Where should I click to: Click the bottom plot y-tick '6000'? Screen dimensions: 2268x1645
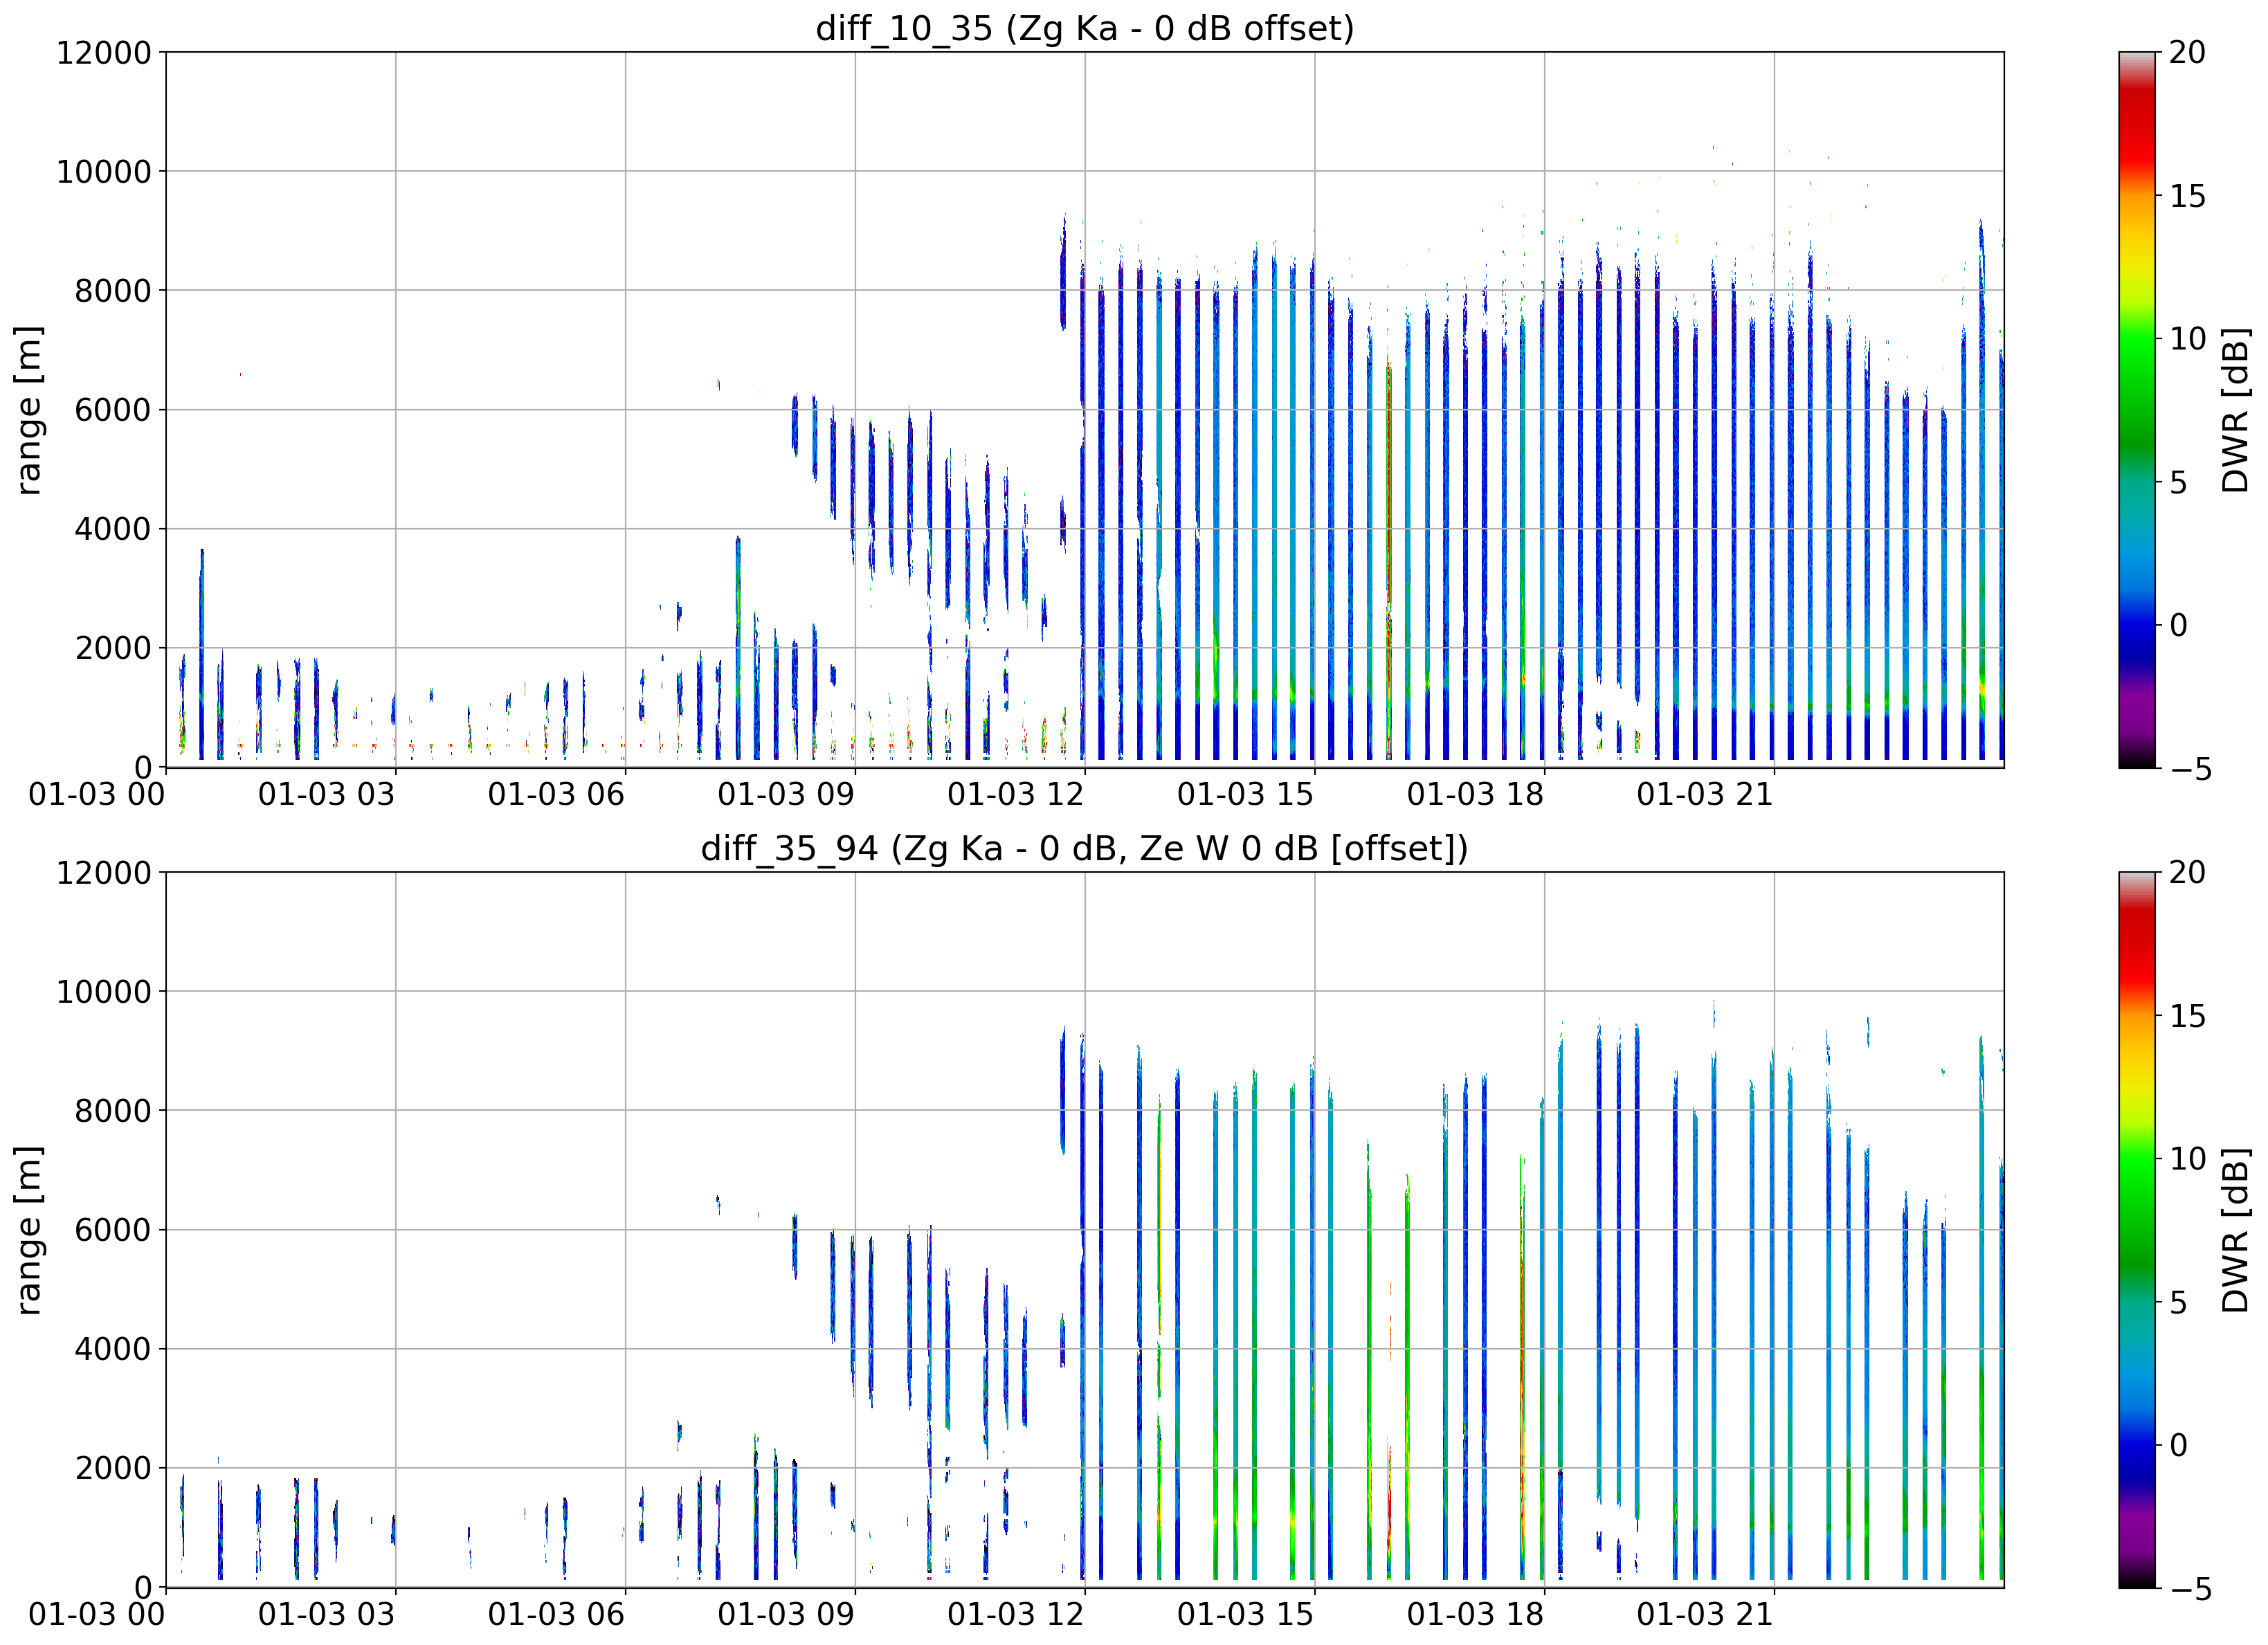click(113, 1230)
